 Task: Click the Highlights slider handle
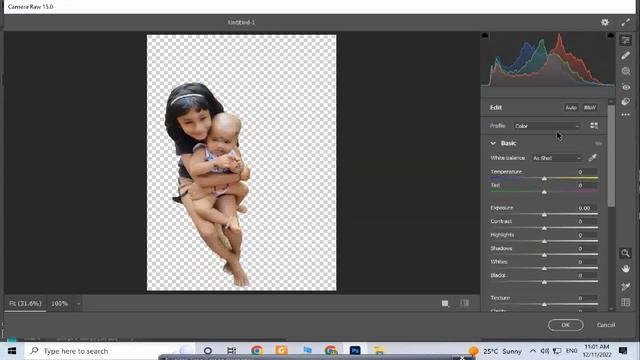click(x=544, y=242)
